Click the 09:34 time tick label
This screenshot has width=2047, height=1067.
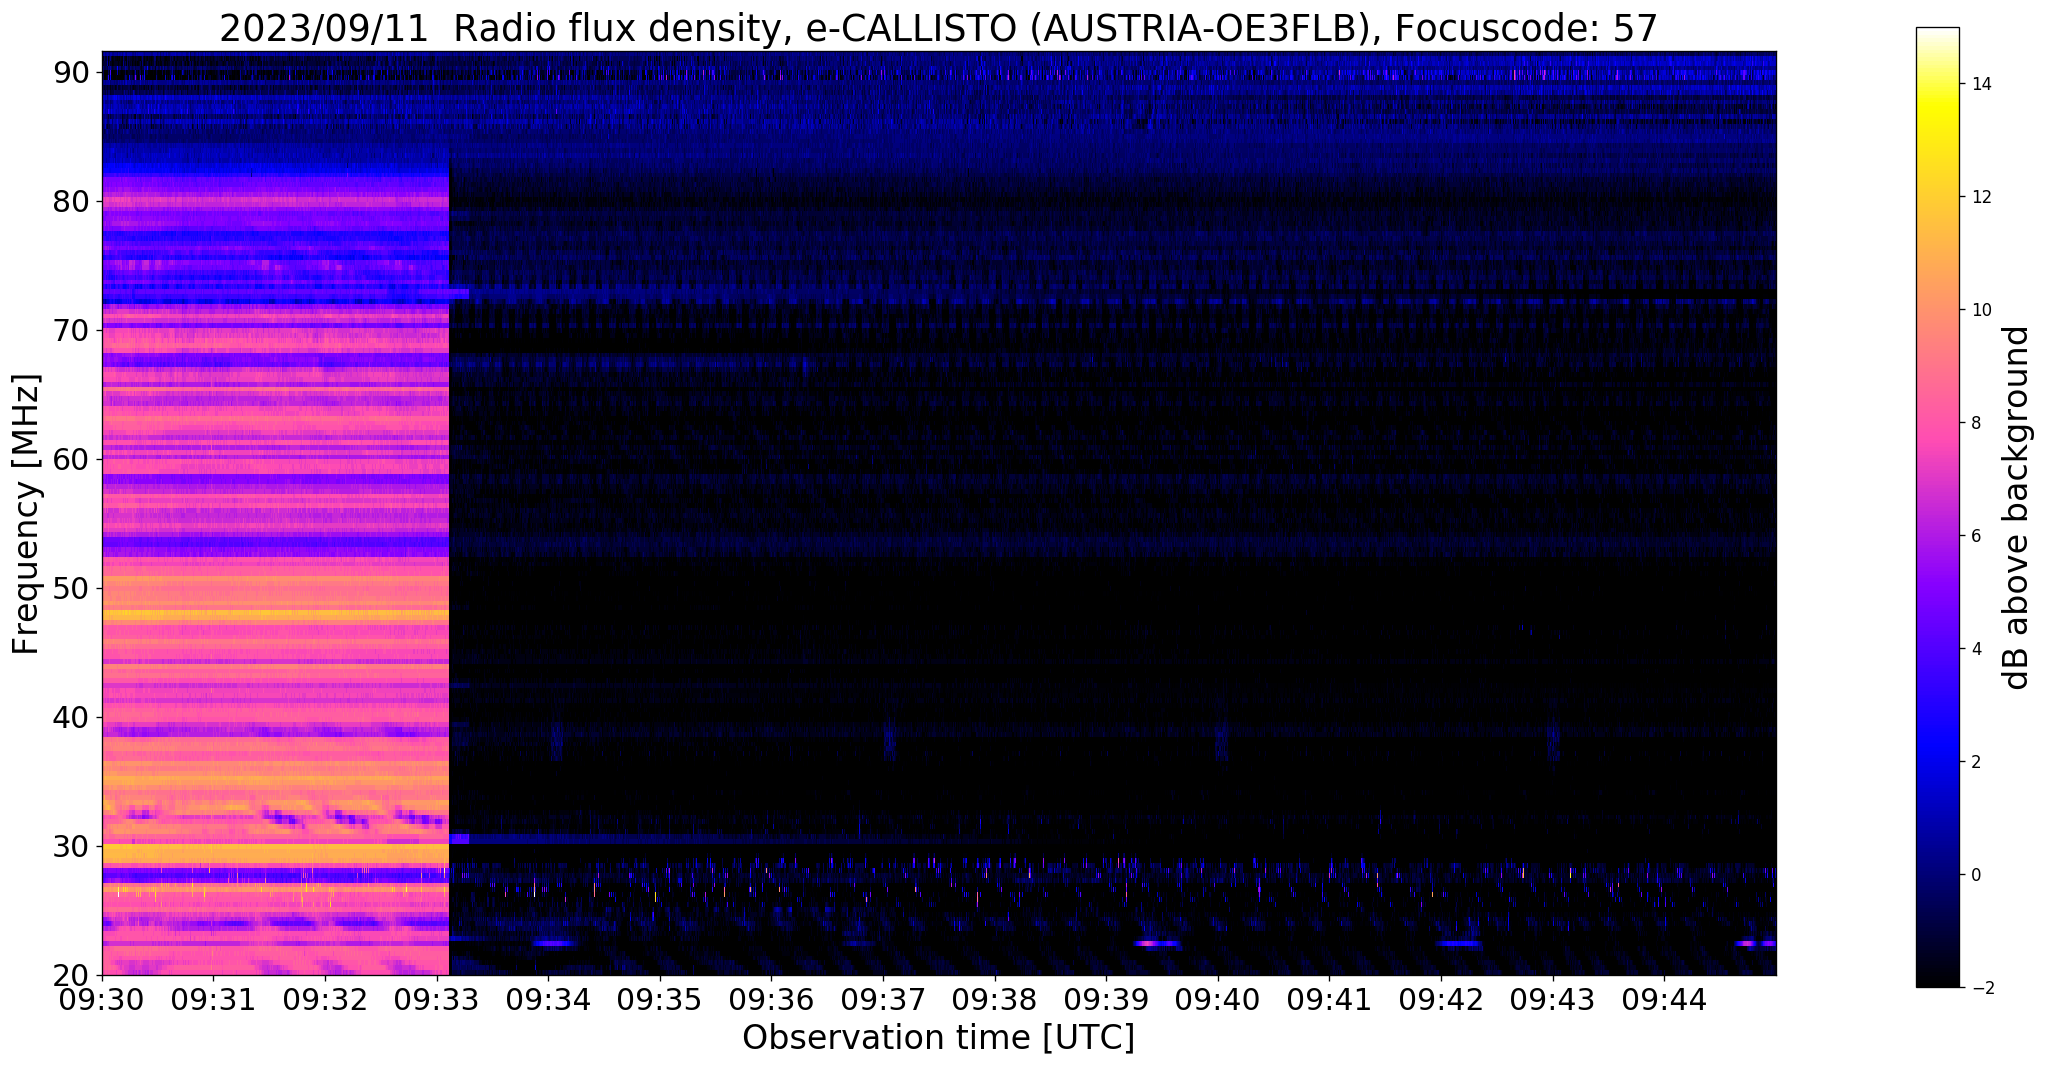point(548,998)
